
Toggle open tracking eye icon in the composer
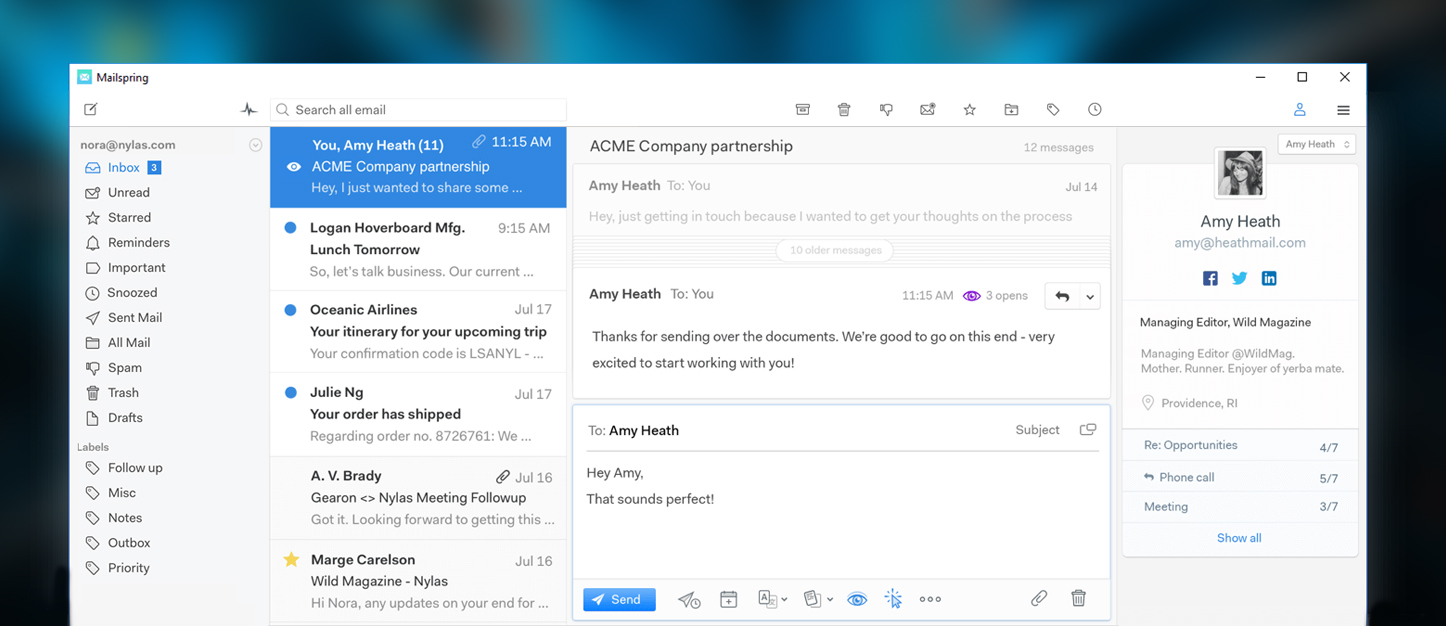tap(857, 600)
